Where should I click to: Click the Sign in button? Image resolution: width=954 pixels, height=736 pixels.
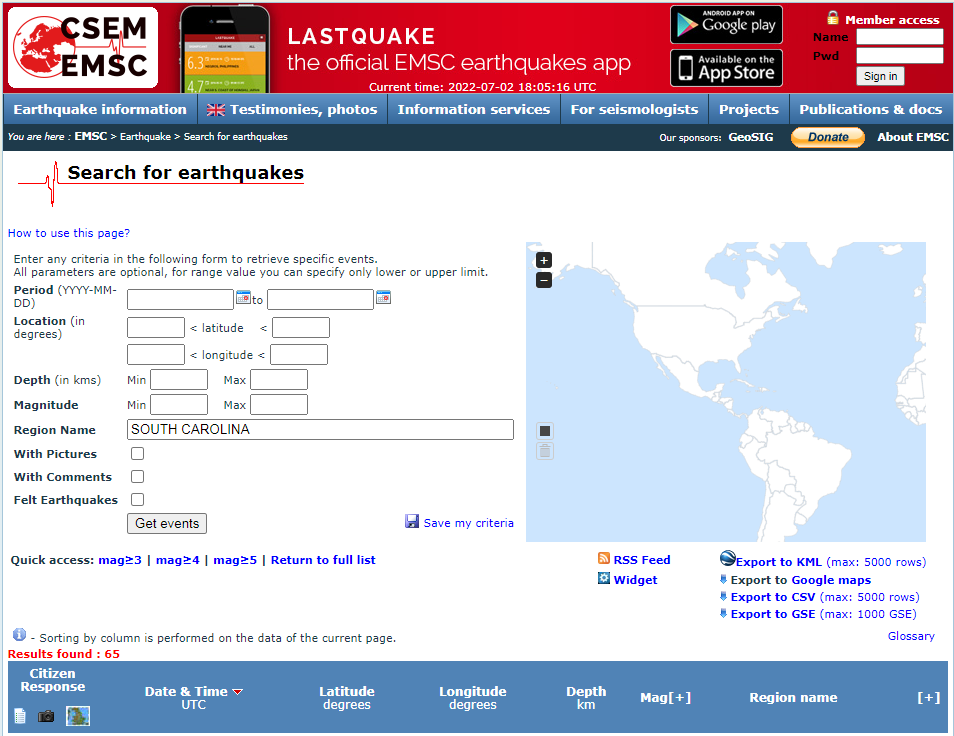click(x=880, y=76)
